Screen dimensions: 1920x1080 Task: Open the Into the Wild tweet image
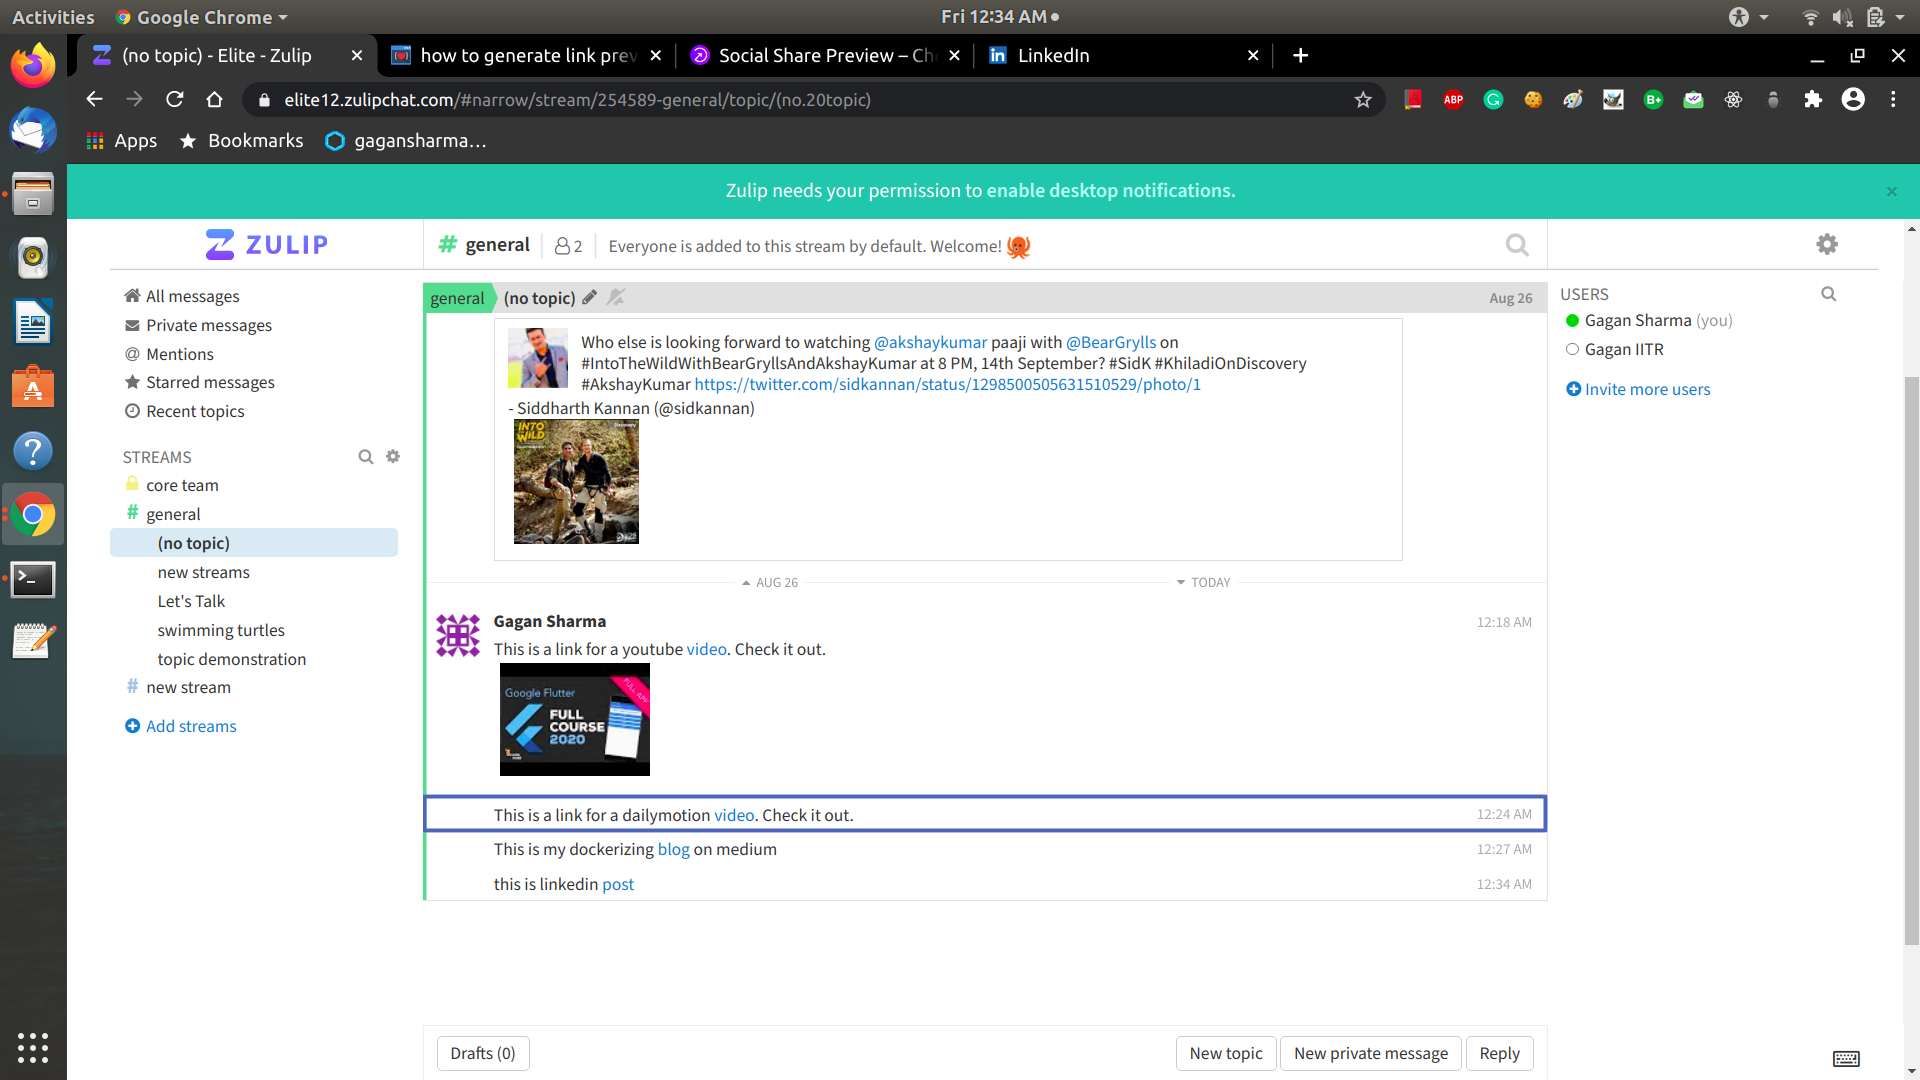pyautogui.click(x=576, y=482)
